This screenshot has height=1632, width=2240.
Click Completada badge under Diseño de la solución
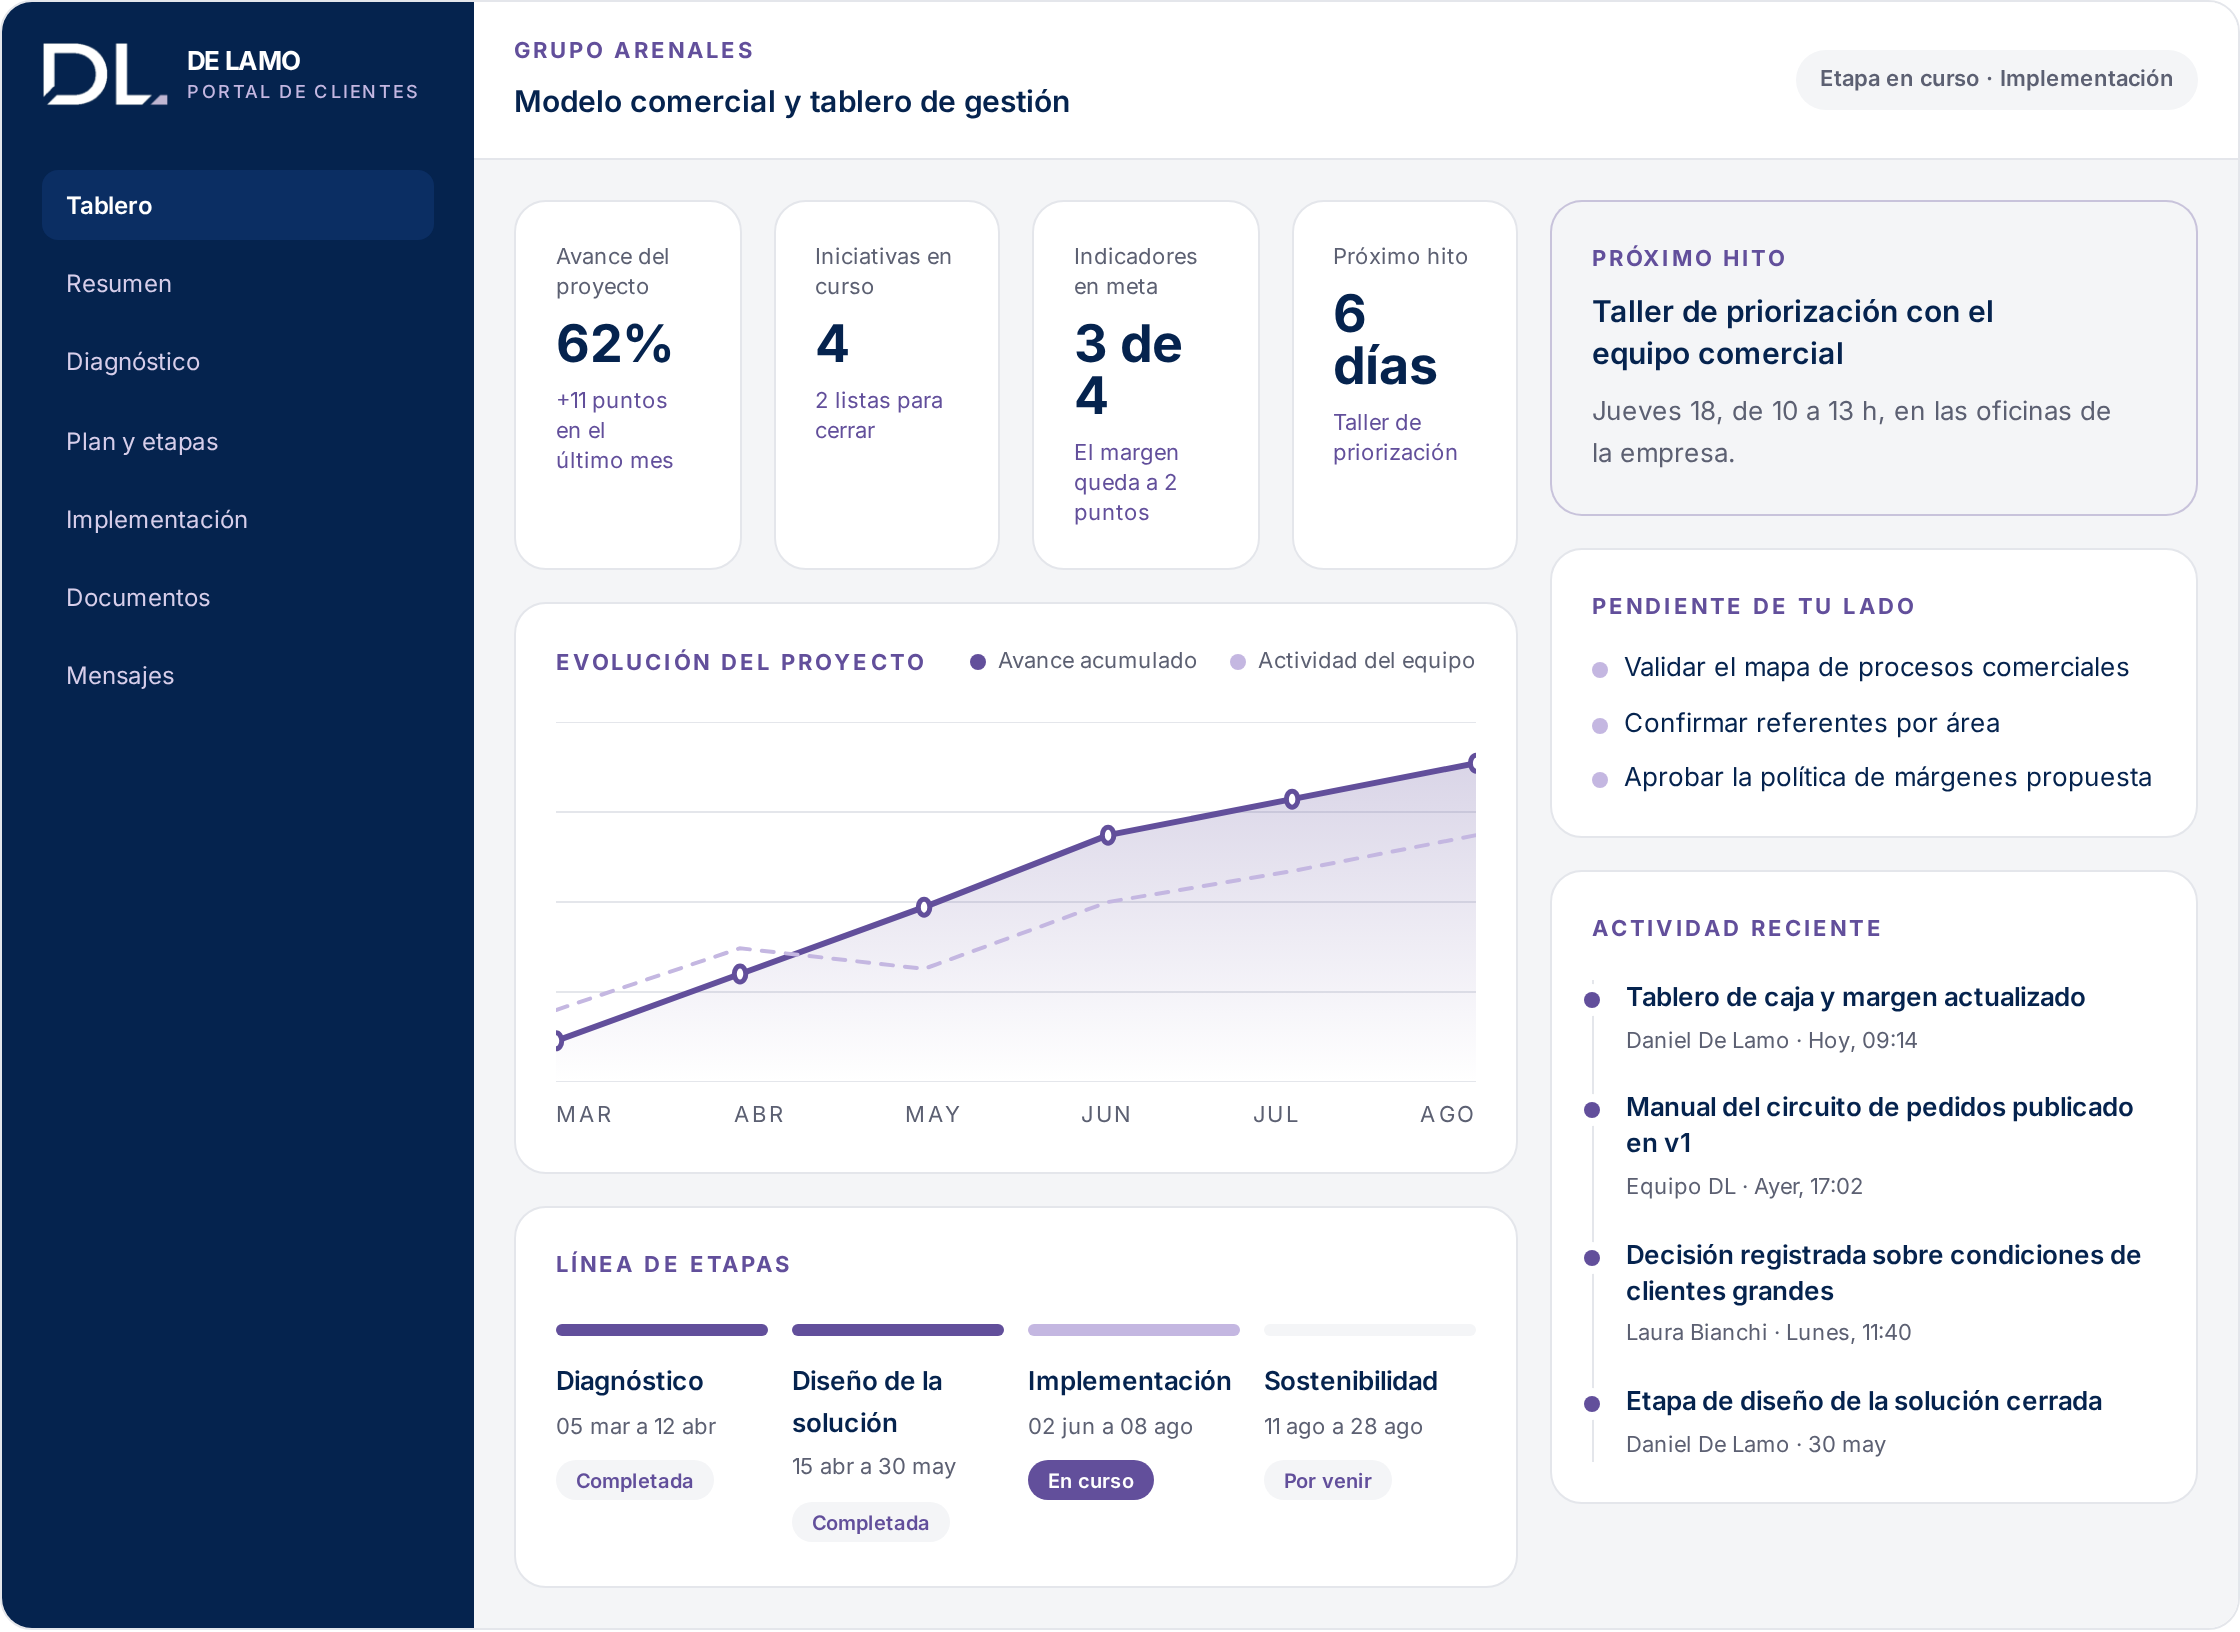[x=870, y=1523]
